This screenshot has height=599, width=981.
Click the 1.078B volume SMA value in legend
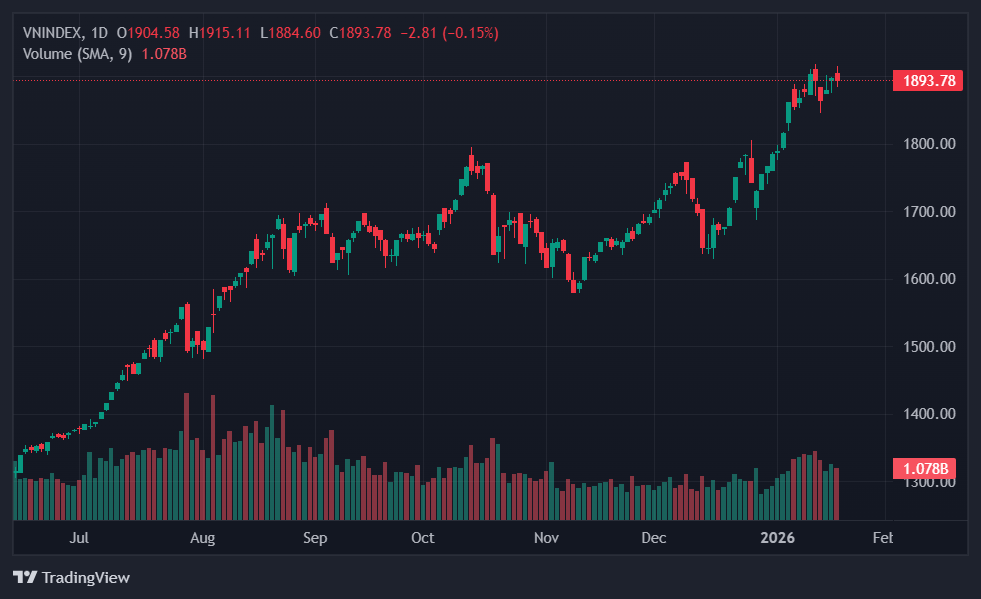(x=164, y=53)
